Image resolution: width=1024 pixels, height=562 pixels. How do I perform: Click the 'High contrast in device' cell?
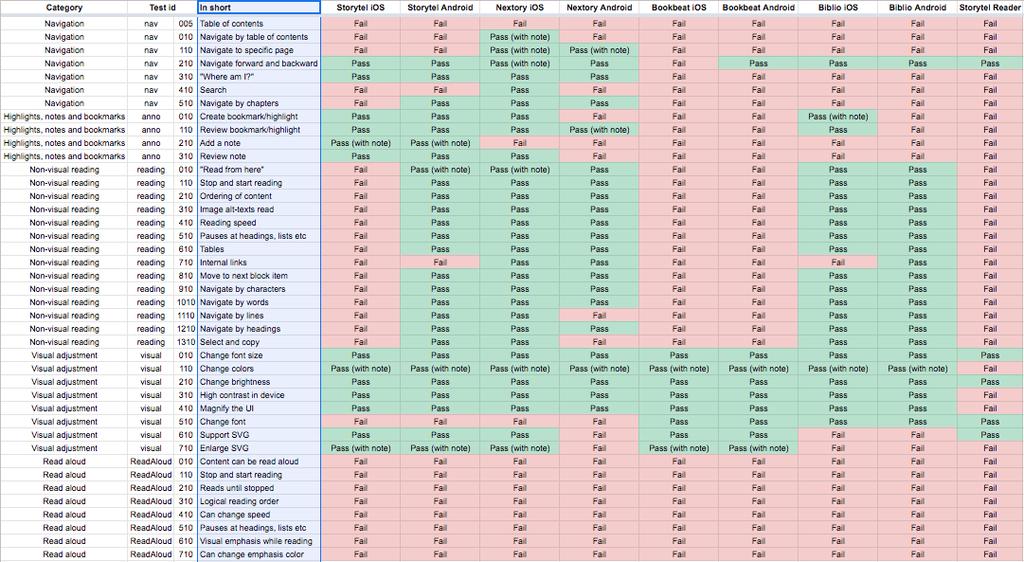click(x=259, y=396)
